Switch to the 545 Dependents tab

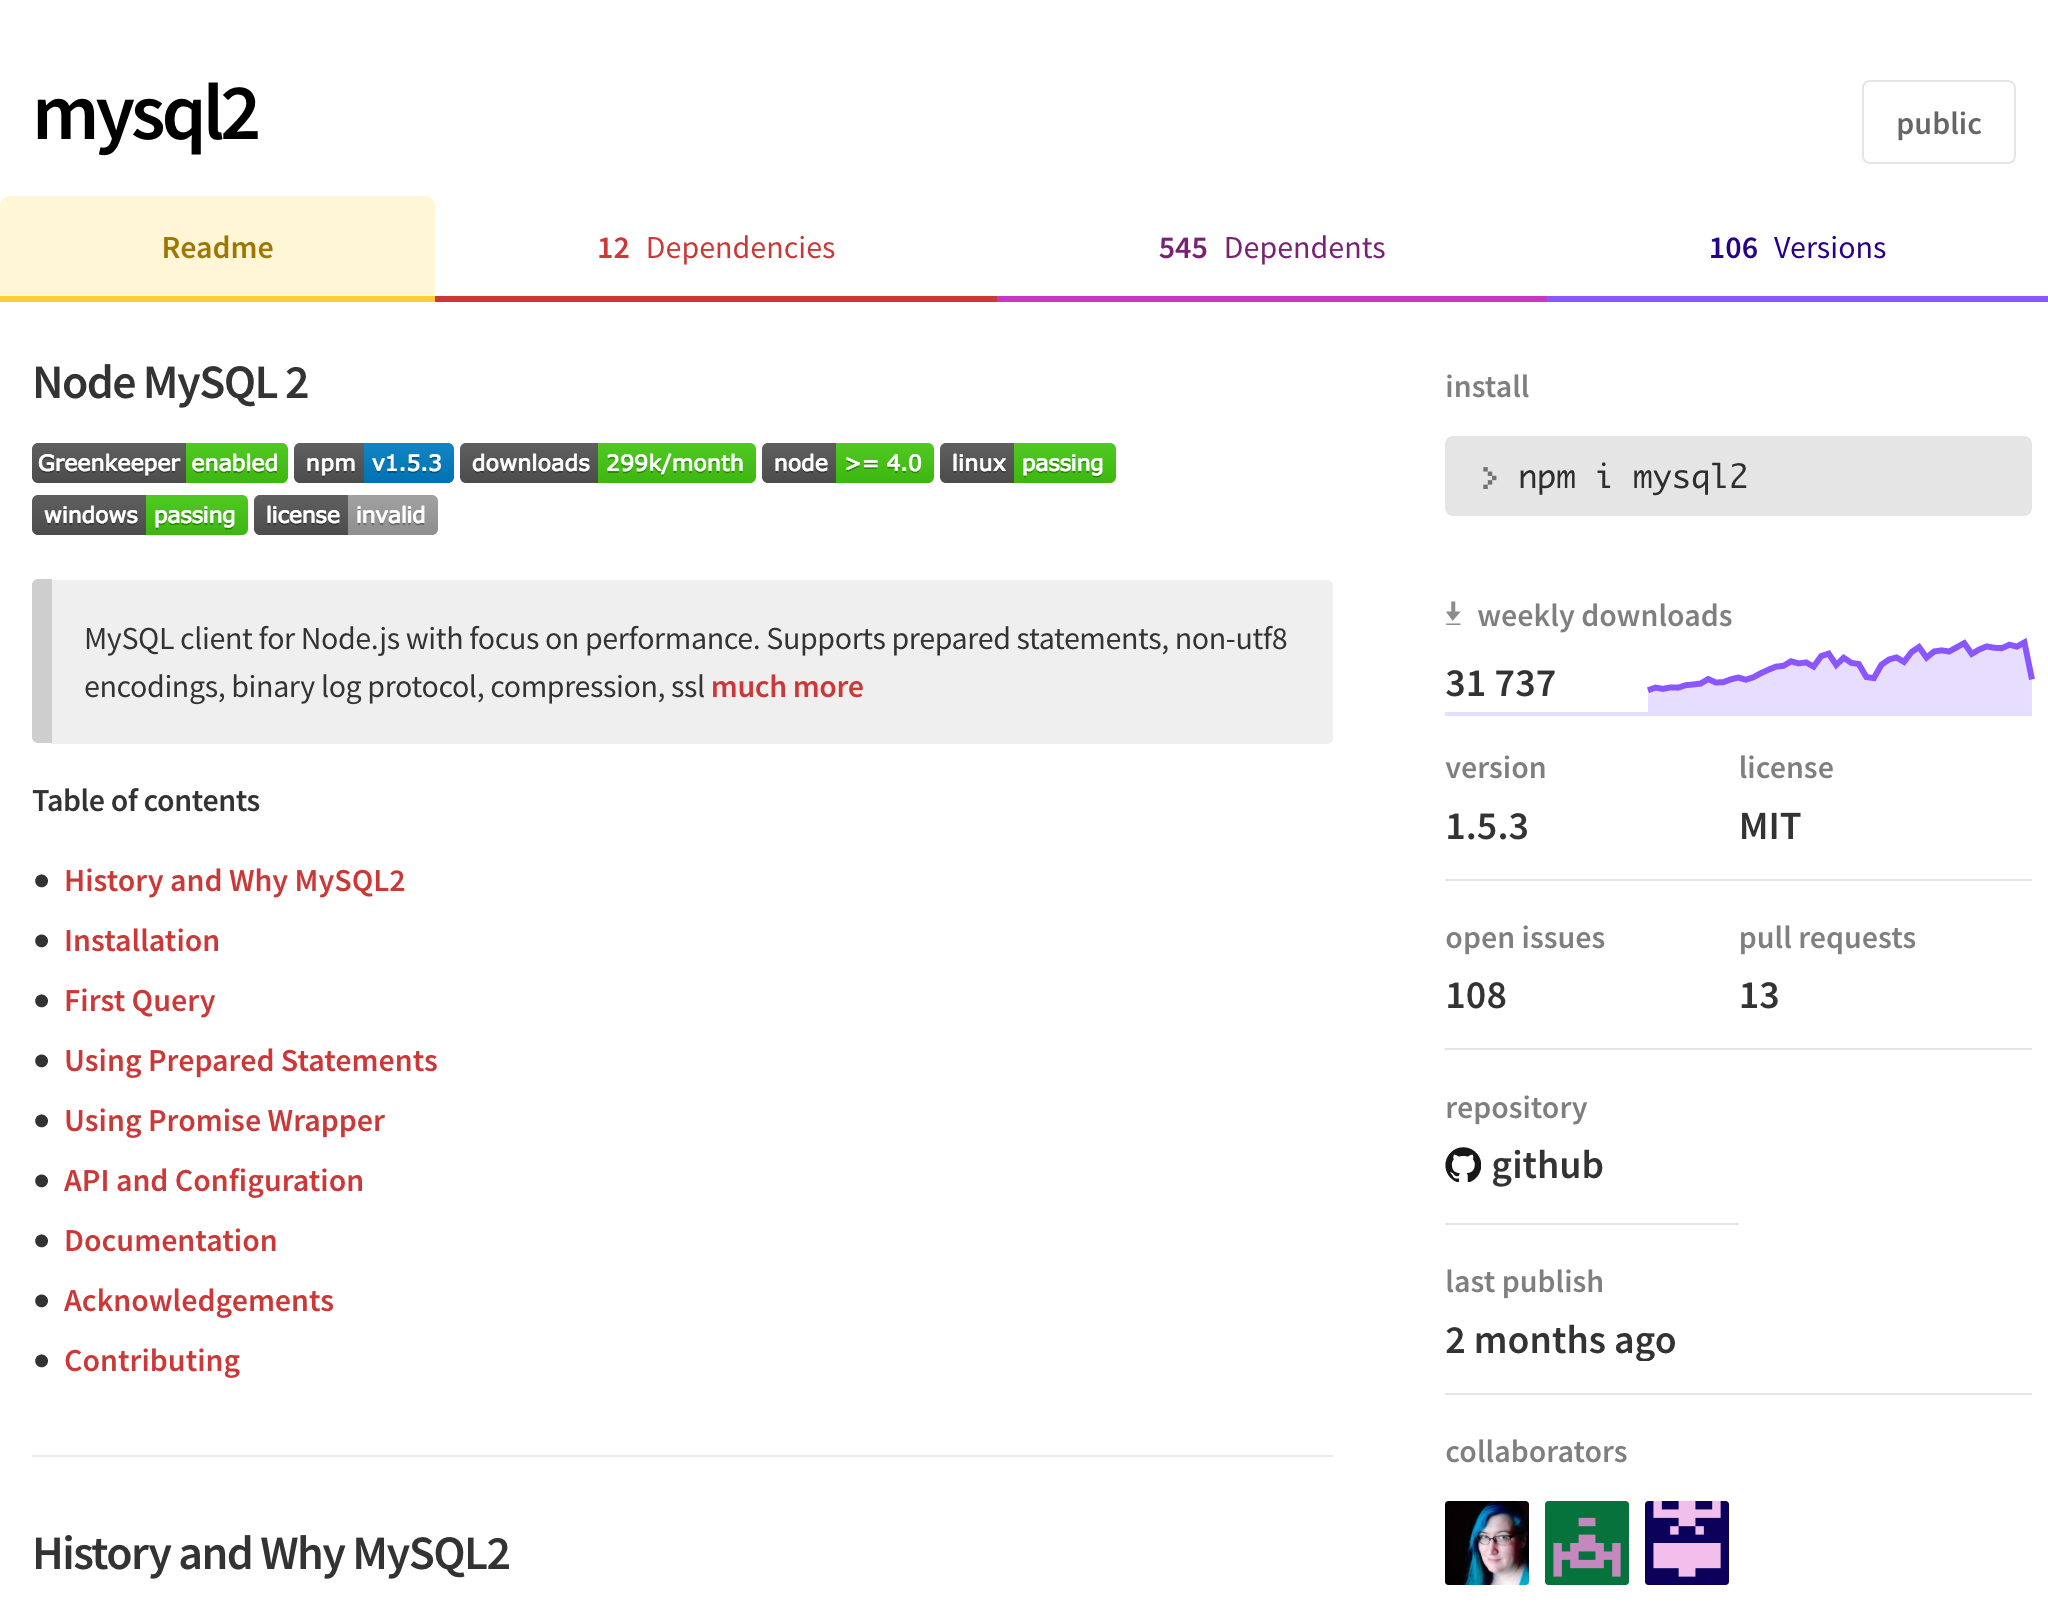click(x=1271, y=248)
